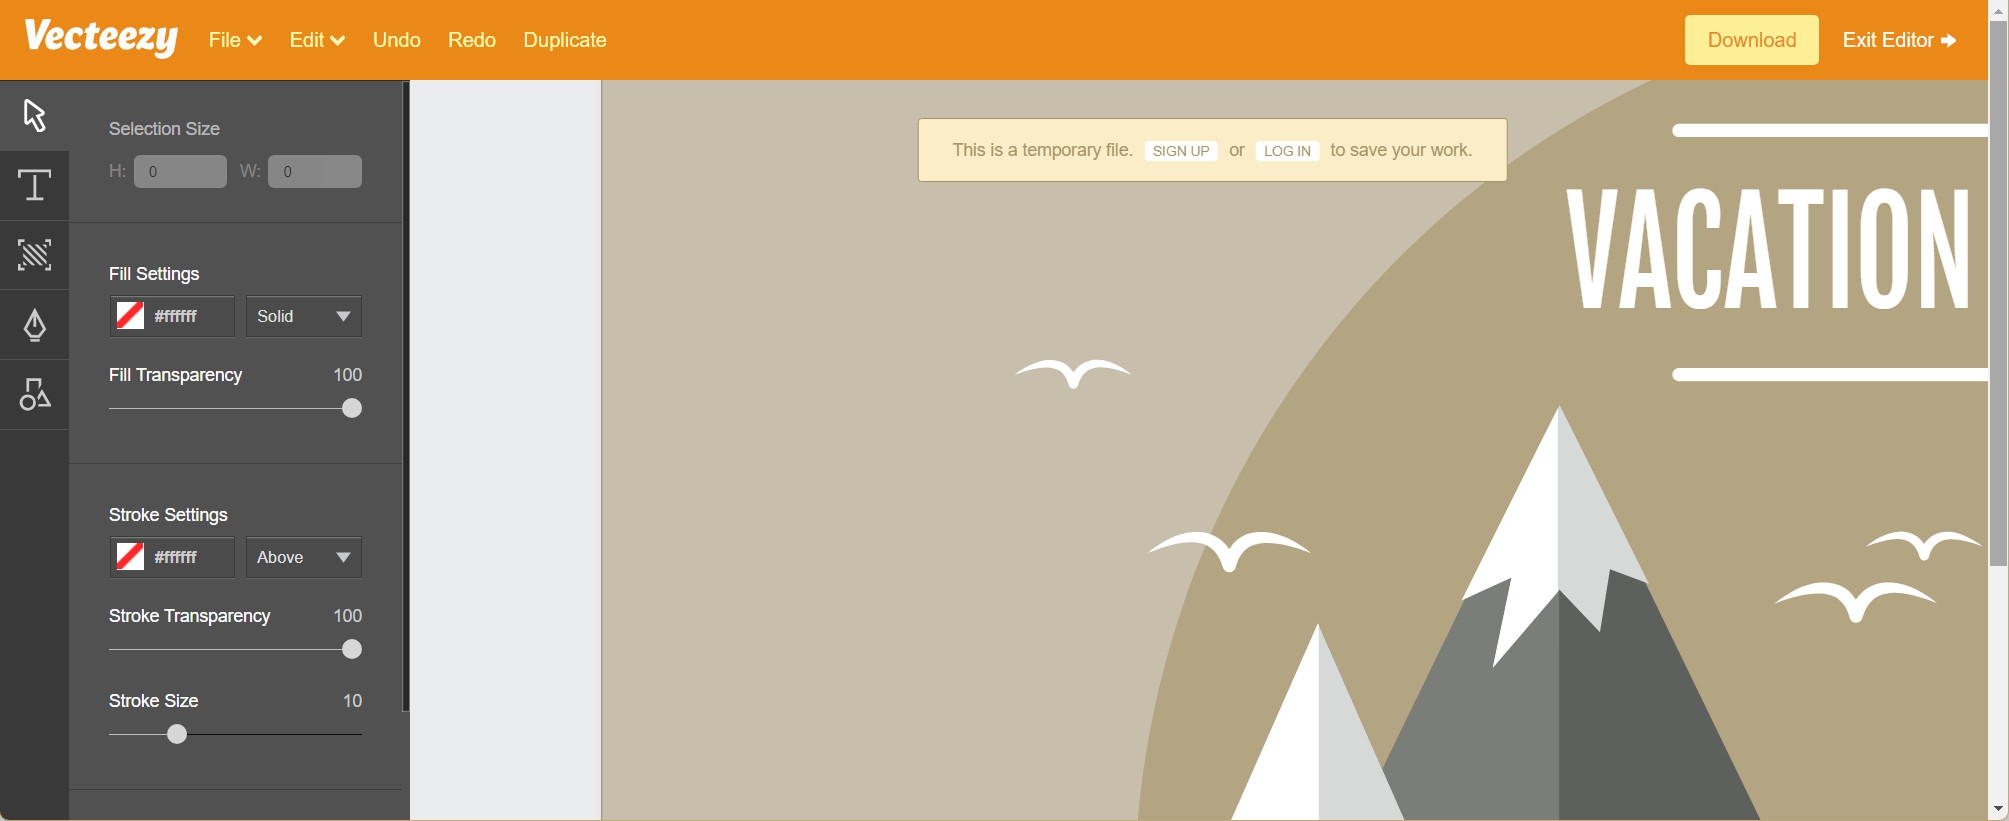Activate the Text tool

coord(34,186)
